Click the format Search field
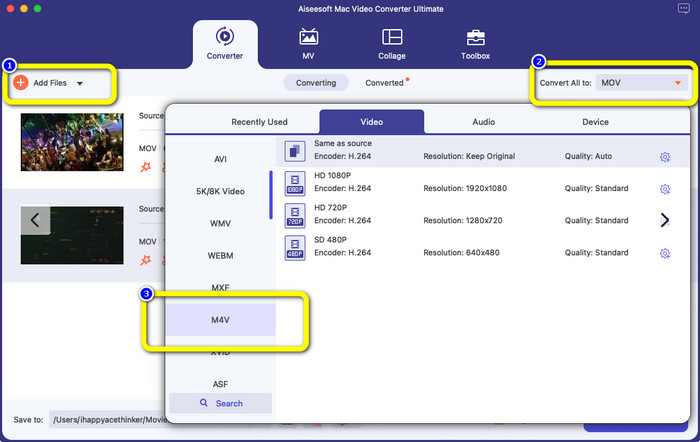This screenshot has width=700, height=442. [x=221, y=403]
